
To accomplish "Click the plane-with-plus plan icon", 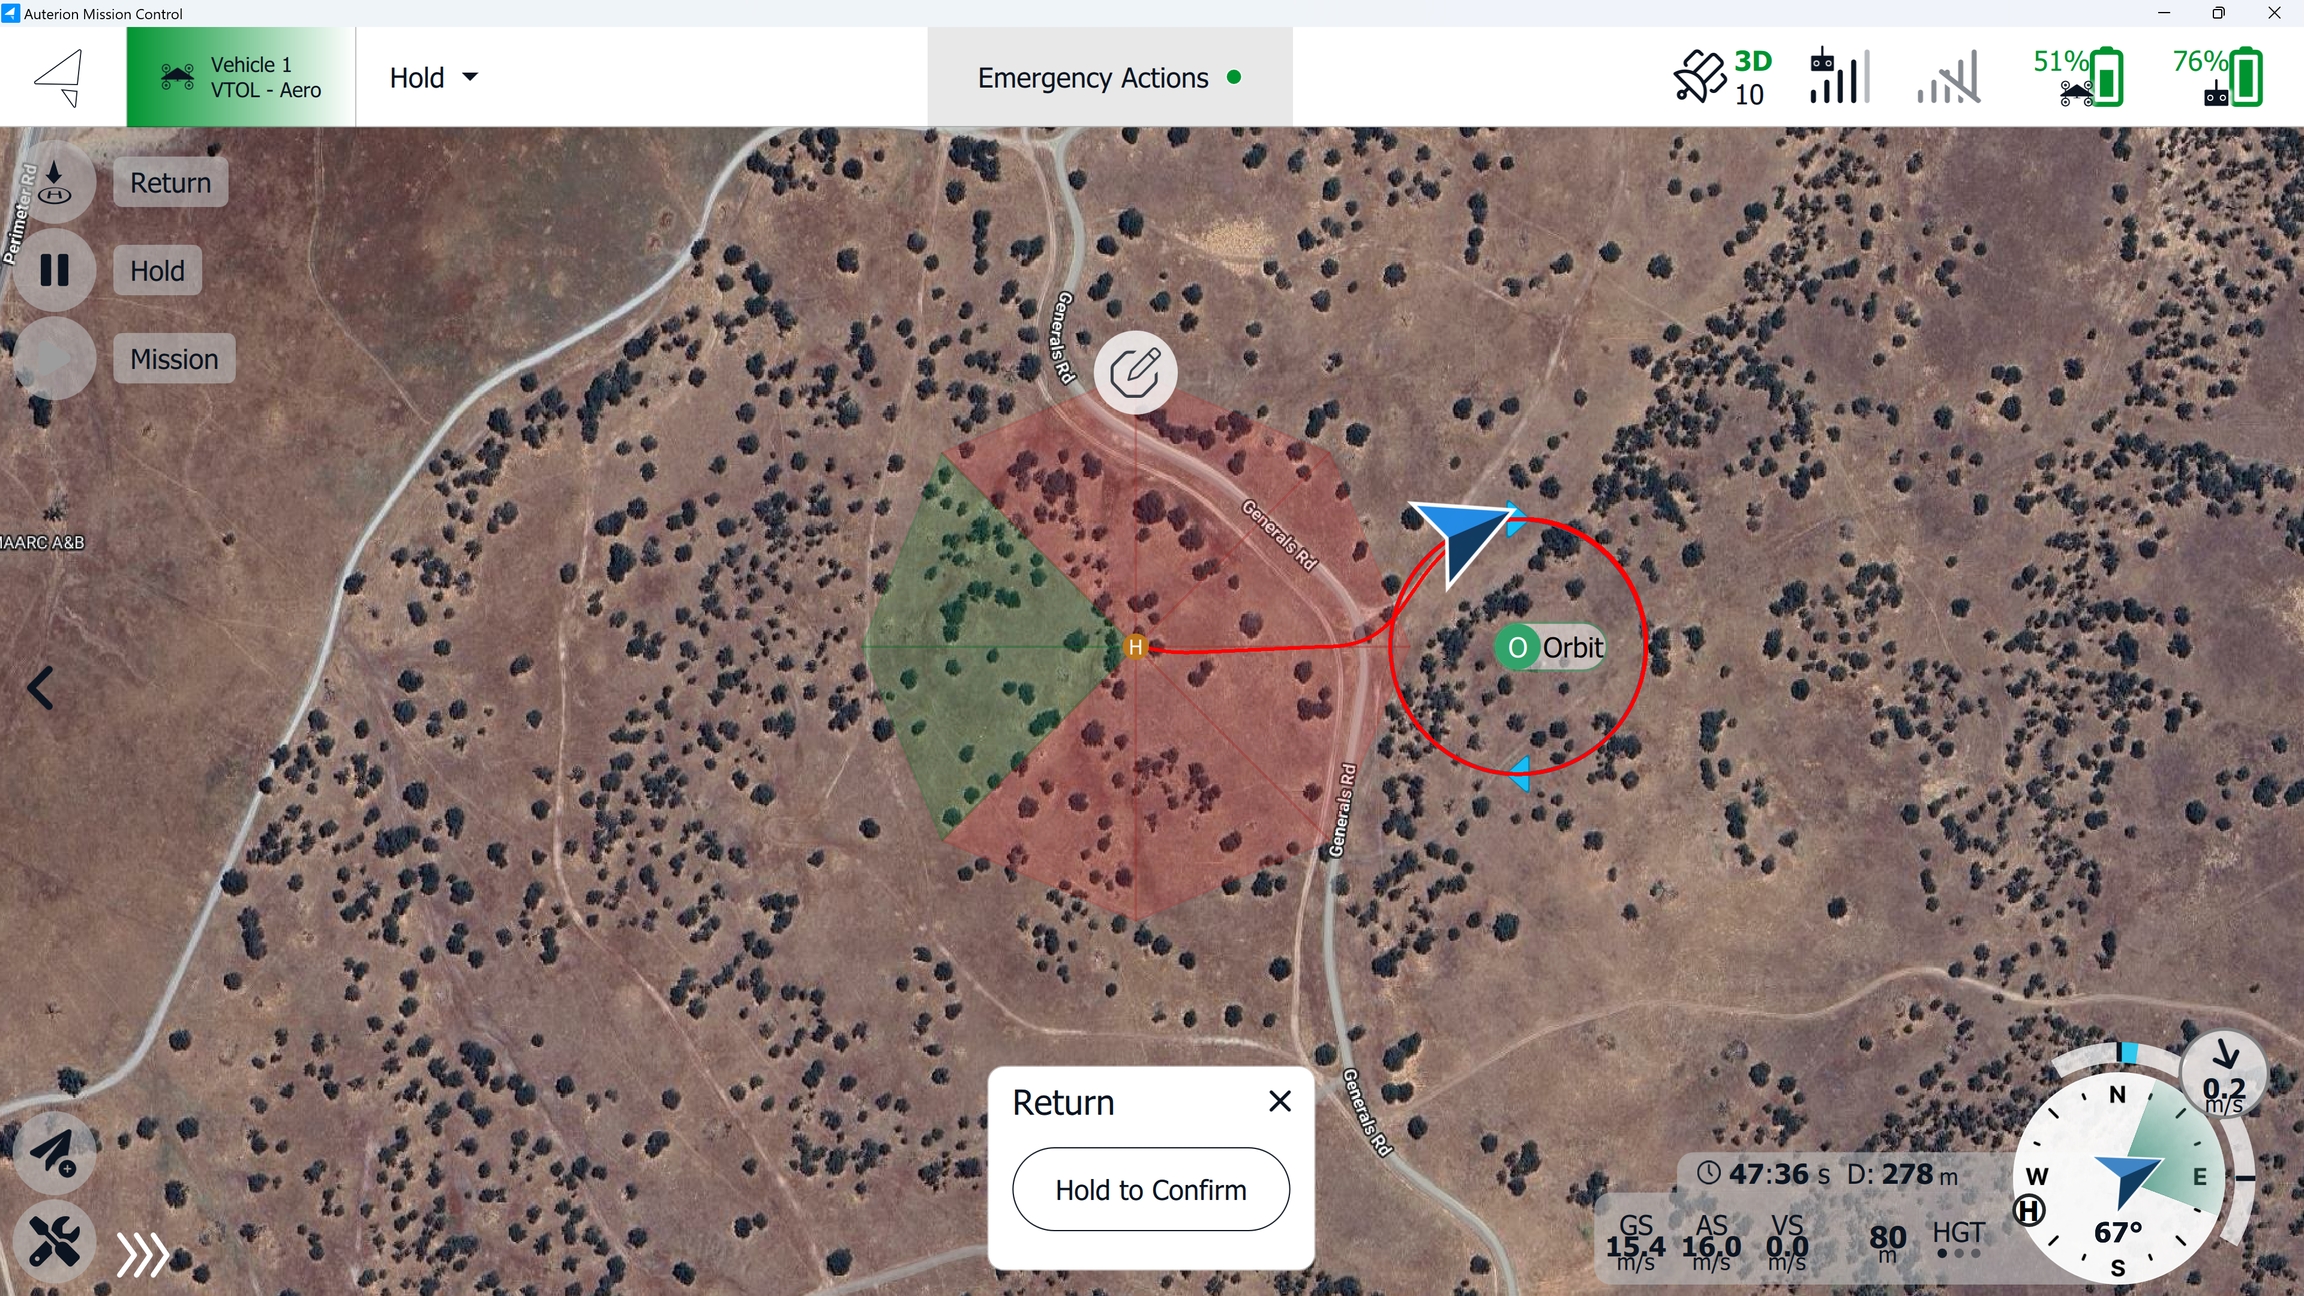I will [x=54, y=1153].
